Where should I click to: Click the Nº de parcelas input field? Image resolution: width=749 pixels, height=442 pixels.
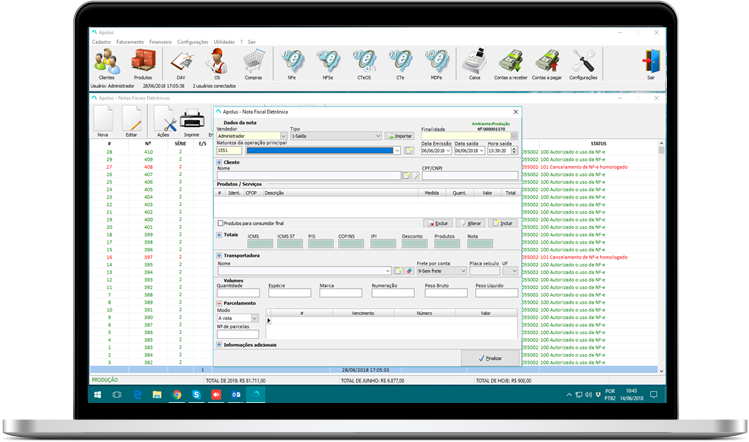click(x=238, y=334)
